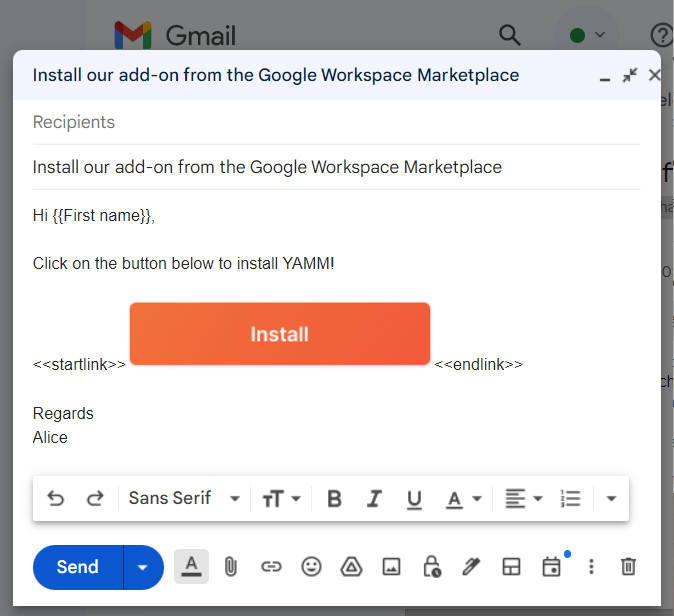
Task: Discard the draft with the trash icon
Action: (x=628, y=567)
